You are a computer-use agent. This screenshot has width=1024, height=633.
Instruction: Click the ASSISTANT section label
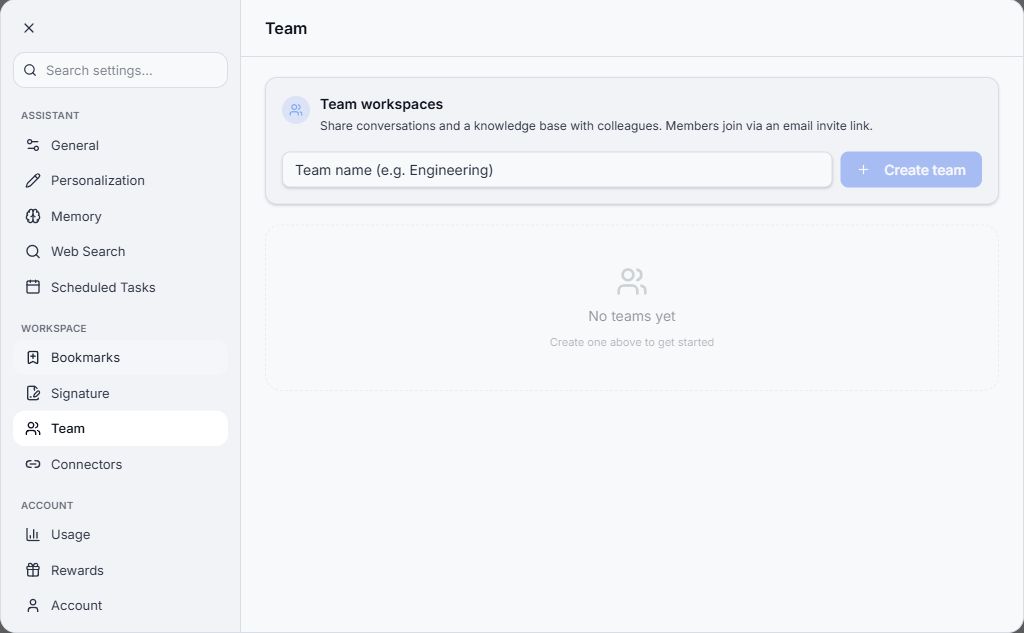pyautogui.click(x=50, y=116)
